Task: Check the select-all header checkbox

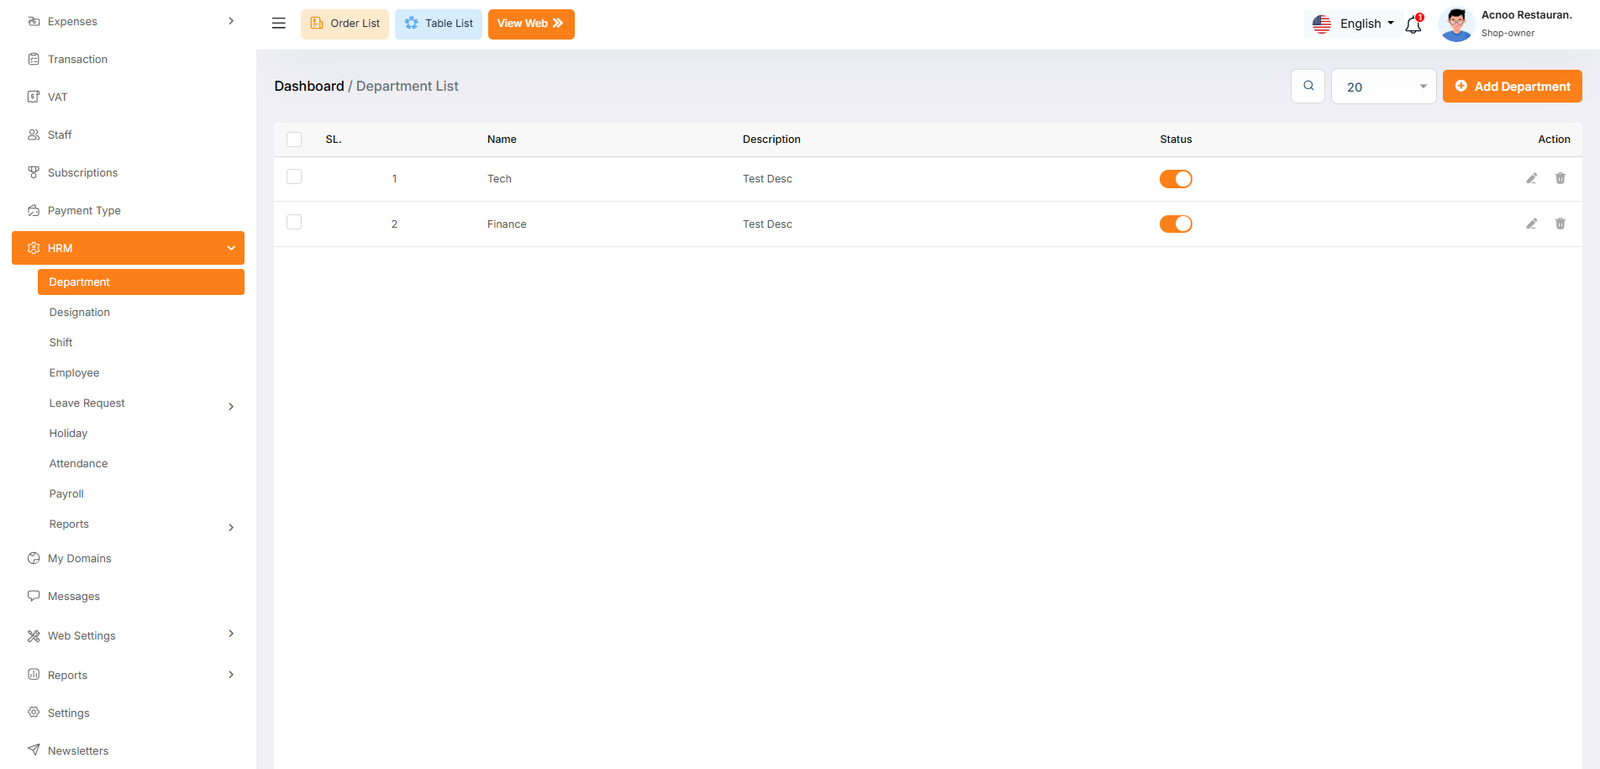Action: 294,140
